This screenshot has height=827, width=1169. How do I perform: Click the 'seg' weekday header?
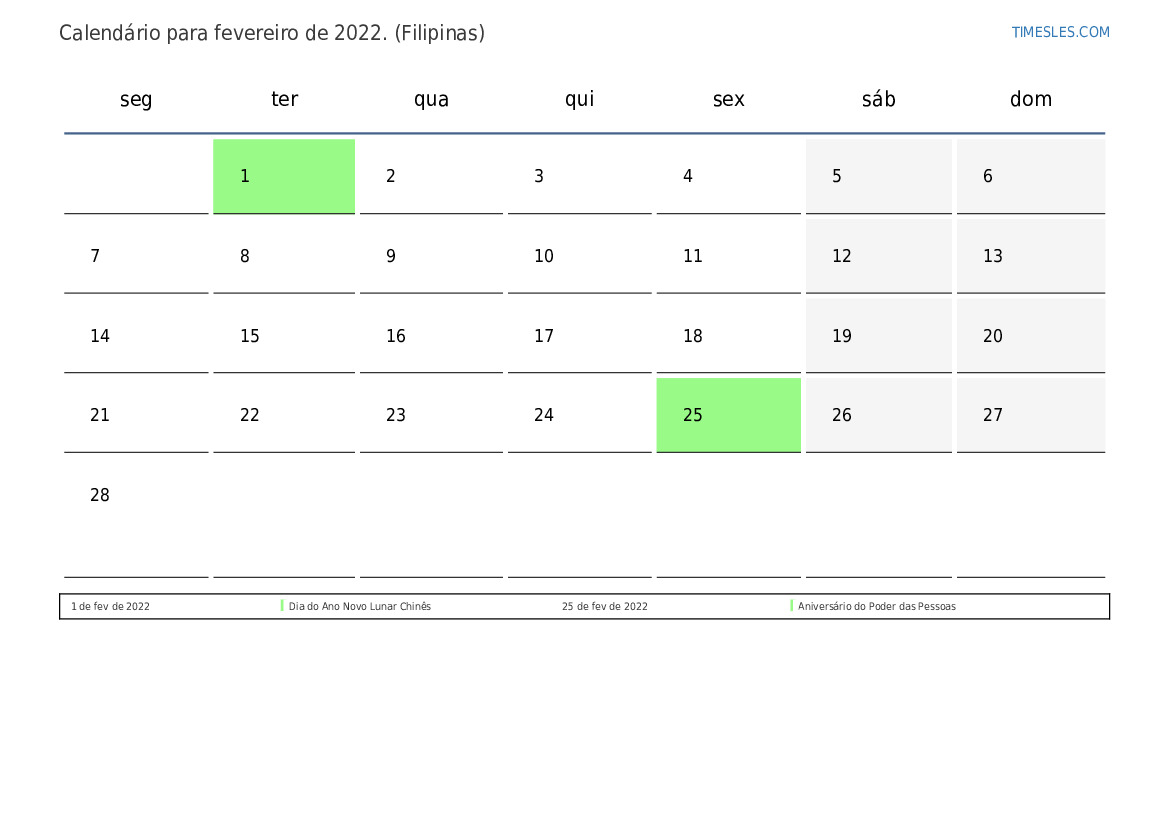pyautogui.click(x=136, y=99)
